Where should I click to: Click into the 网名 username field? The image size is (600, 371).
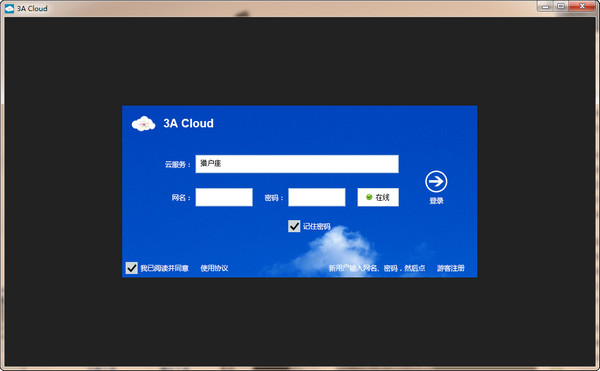click(x=224, y=197)
